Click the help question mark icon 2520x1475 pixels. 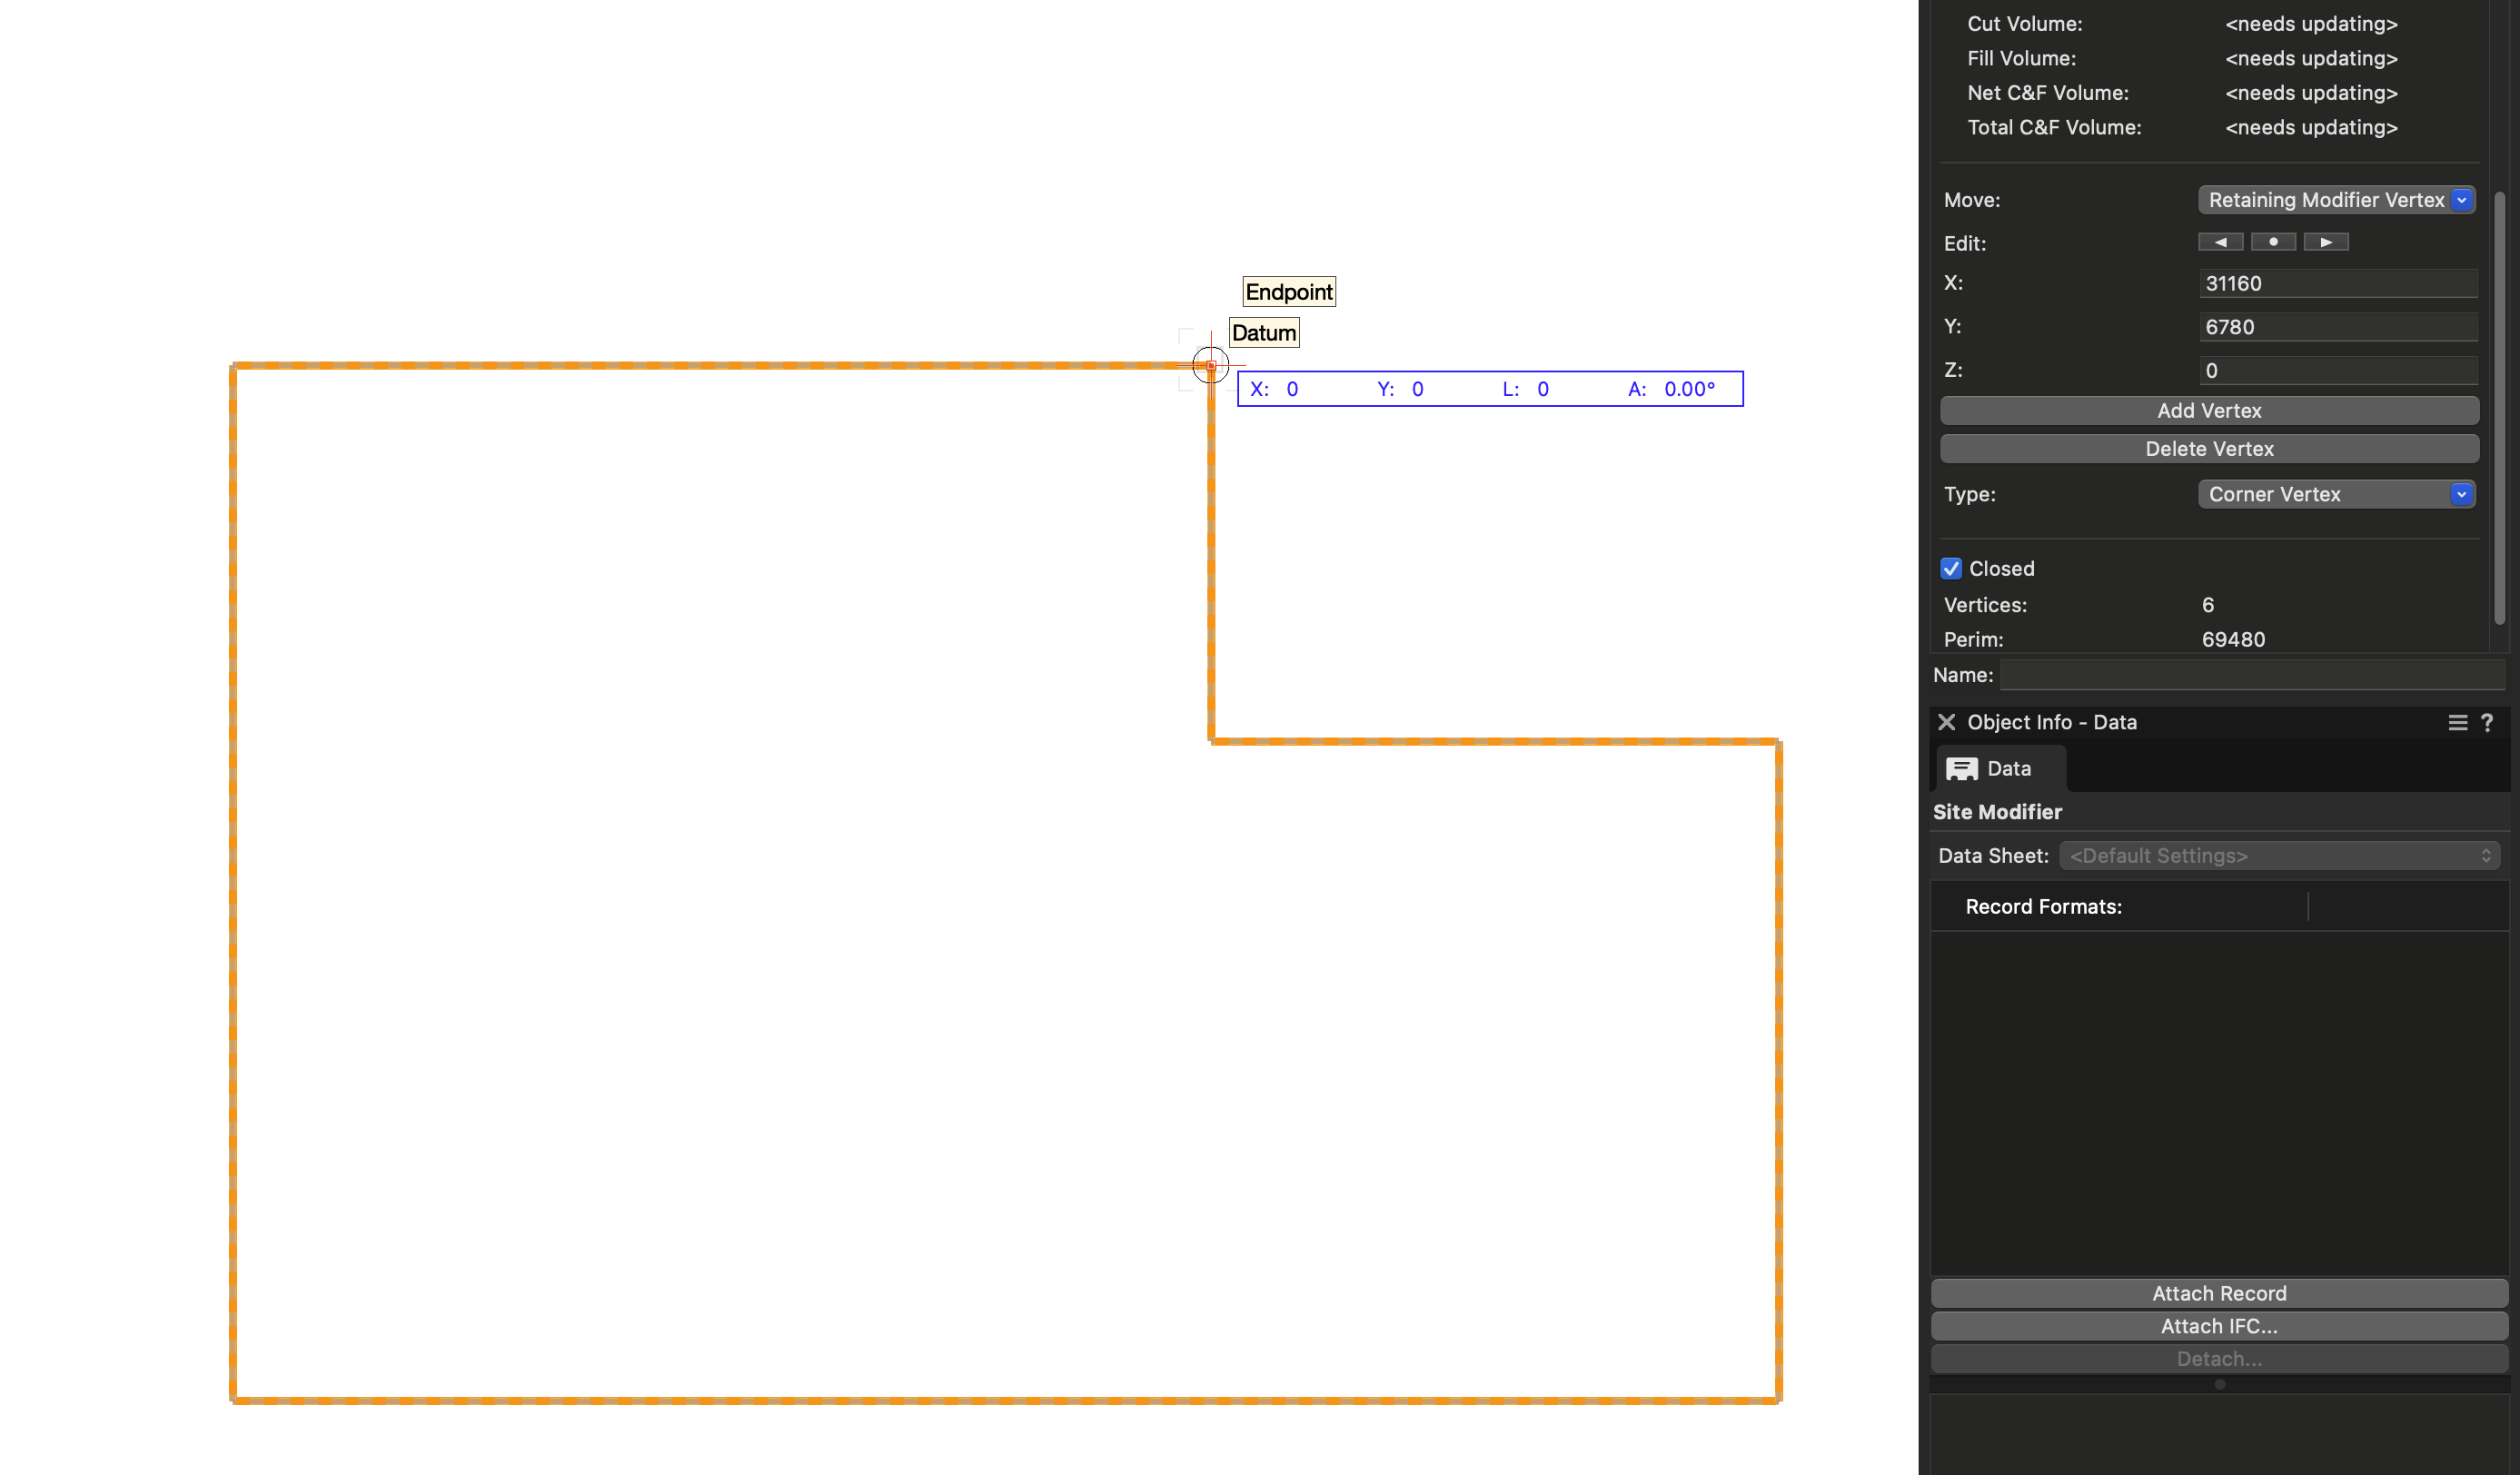click(2487, 722)
